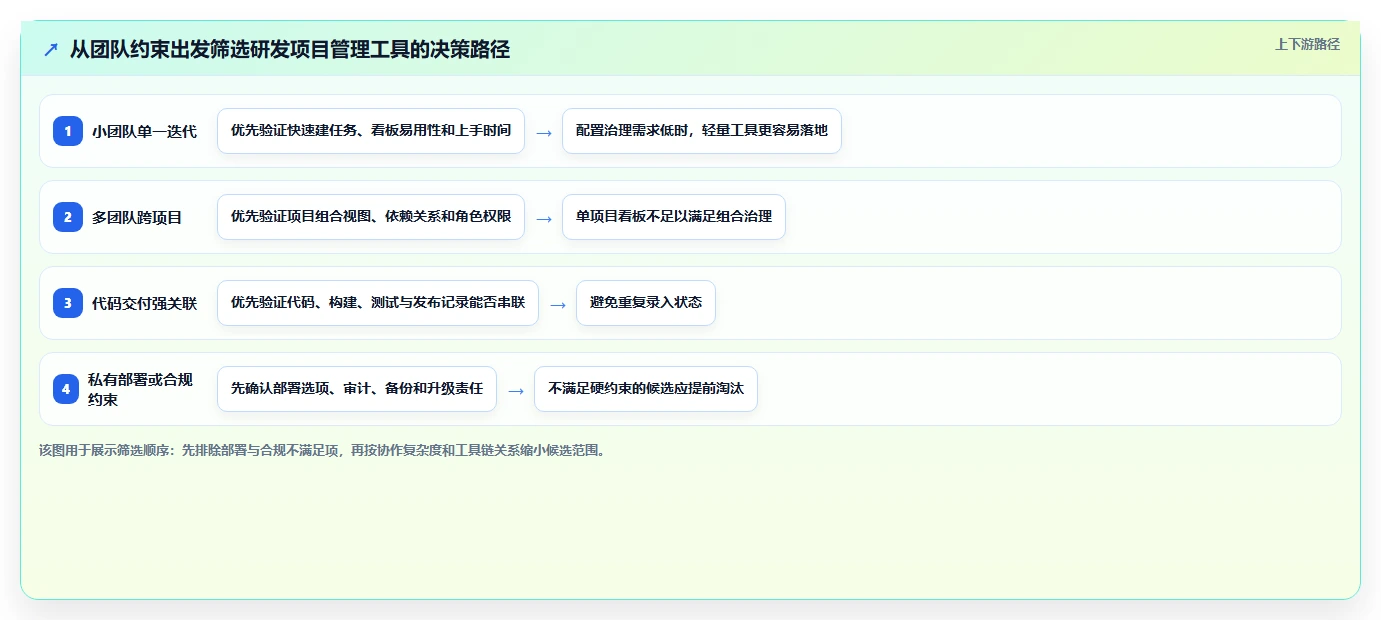The width and height of the screenshot is (1381, 620).
Task: Click the box 优先验证代码、构建、测试与发布记录能否串联
Action: (x=378, y=303)
